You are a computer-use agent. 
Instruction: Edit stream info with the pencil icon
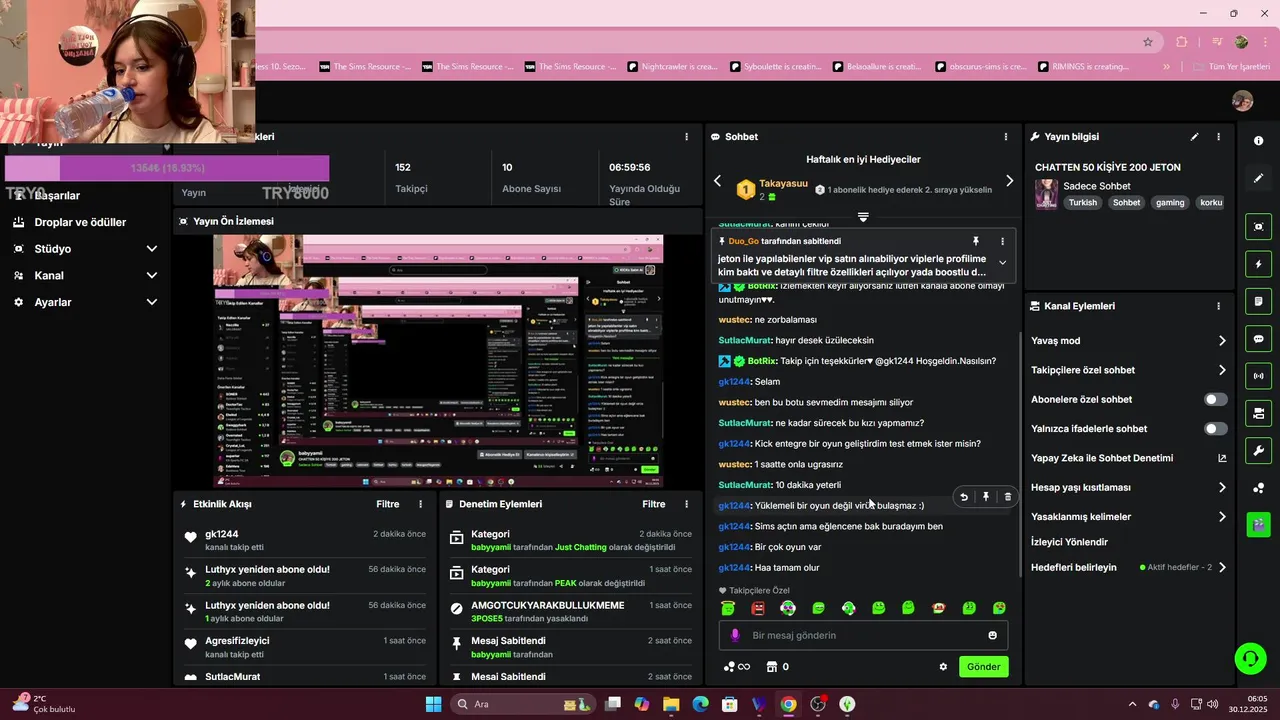tap(1194, 137)
